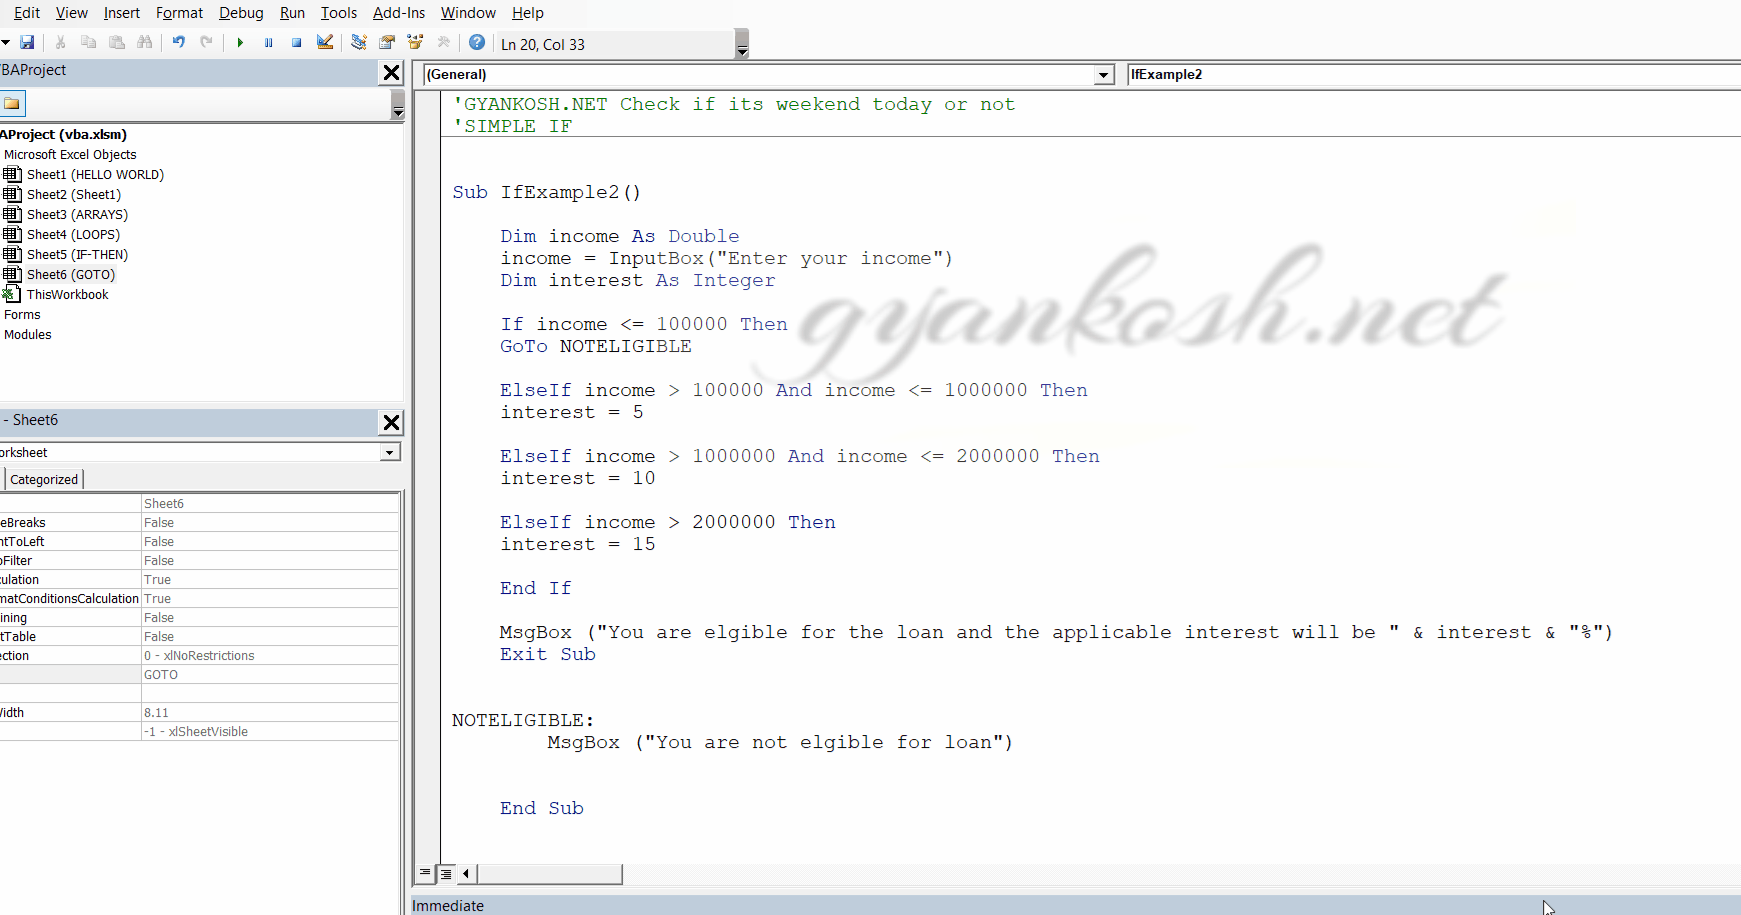Pause execution using the Break icon

268,42
